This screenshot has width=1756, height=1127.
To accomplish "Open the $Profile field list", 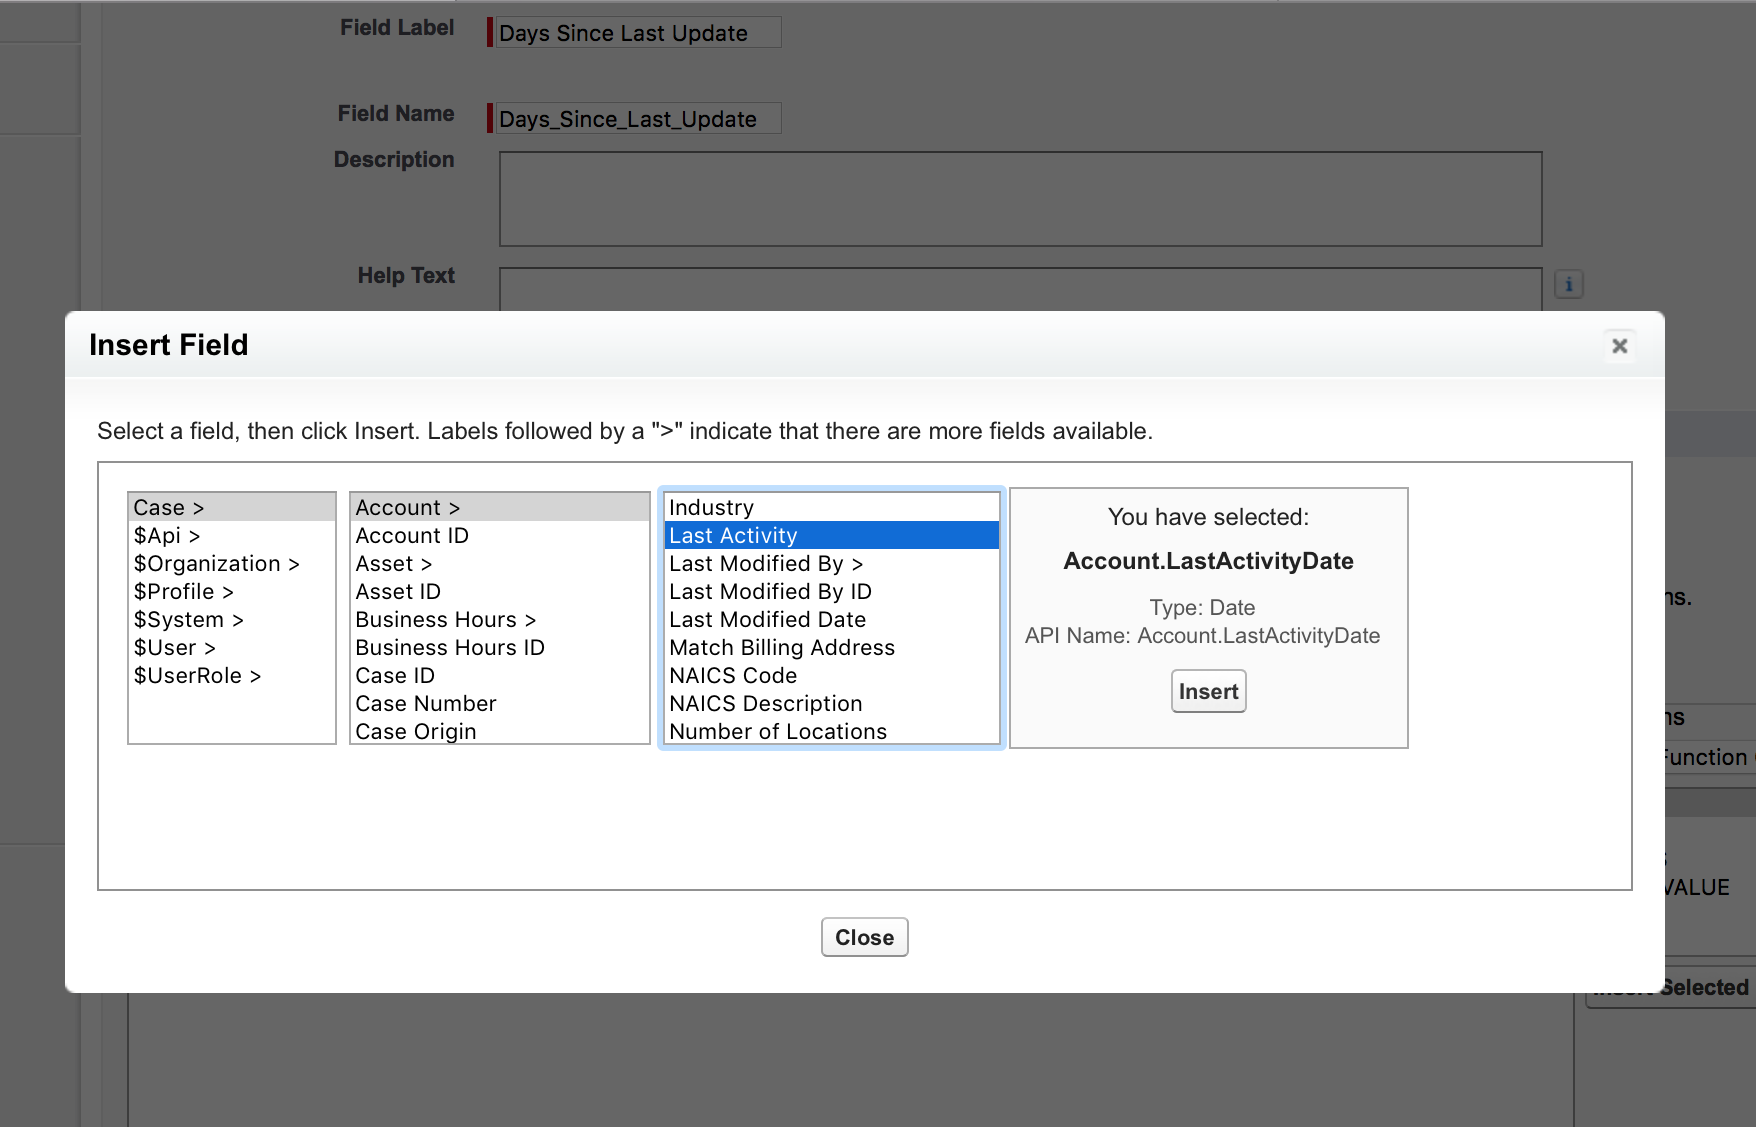I will click(183, 592).
